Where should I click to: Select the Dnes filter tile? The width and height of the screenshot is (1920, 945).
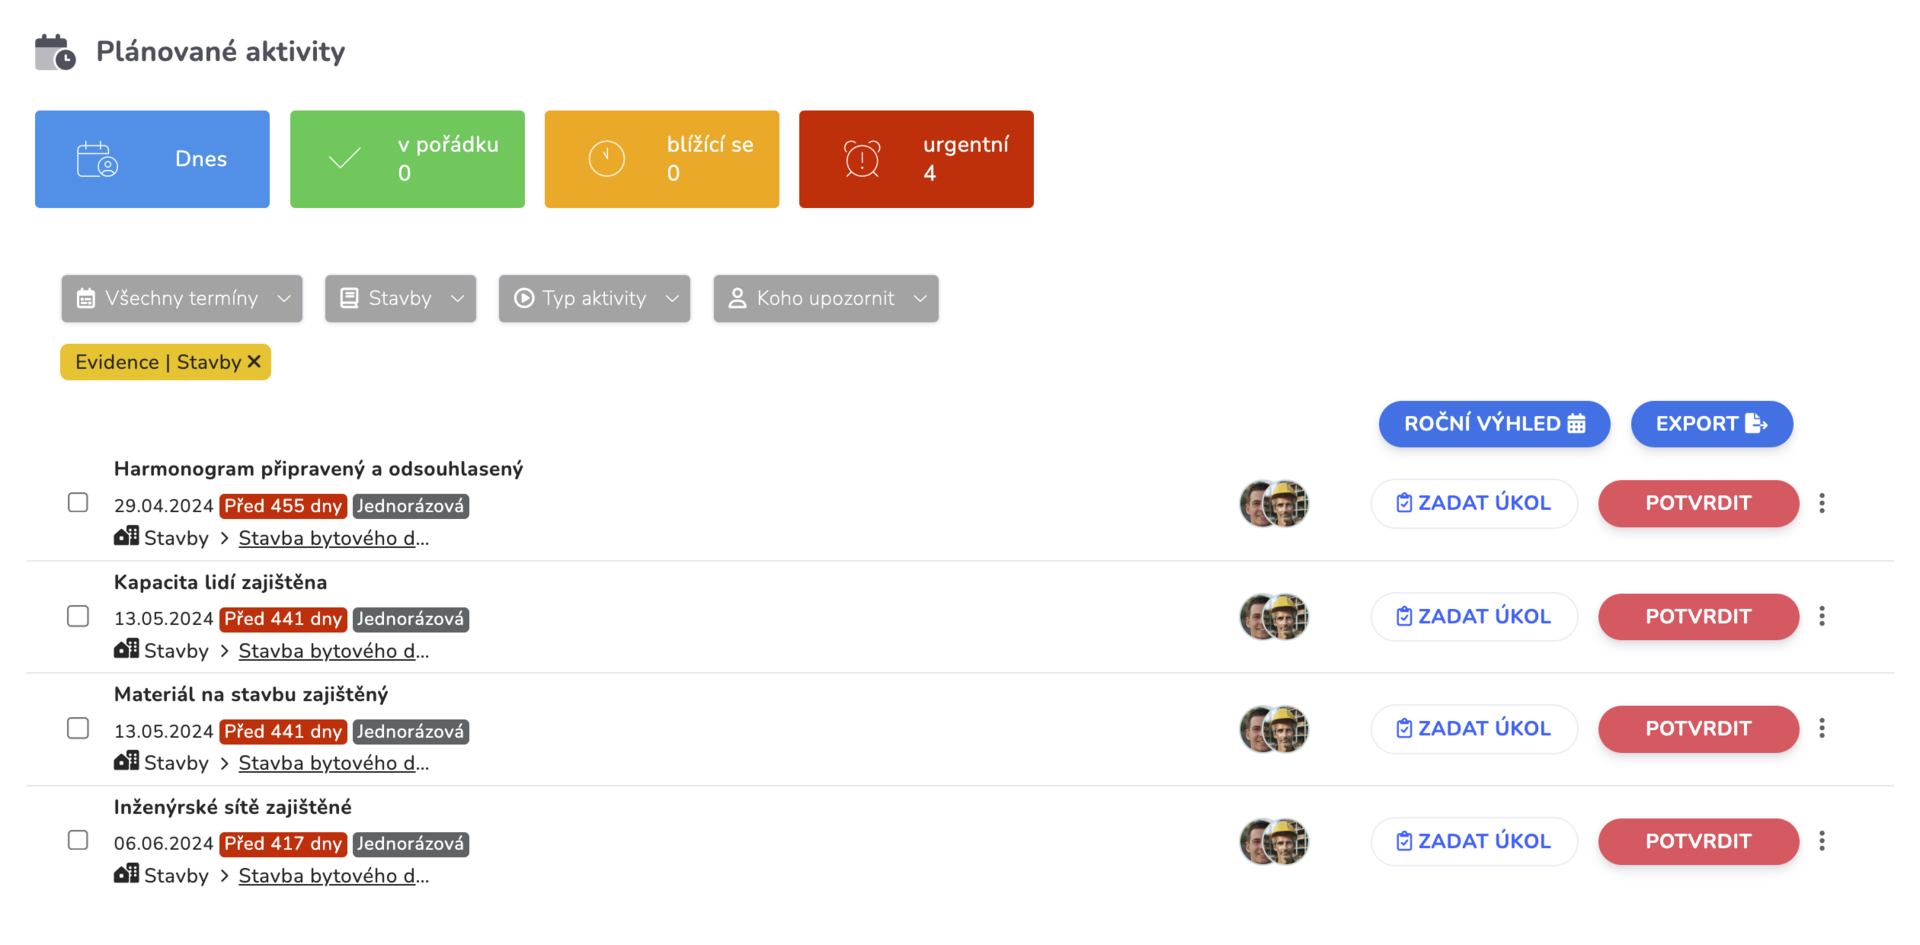pyautogui.click(x=152, y=159)
